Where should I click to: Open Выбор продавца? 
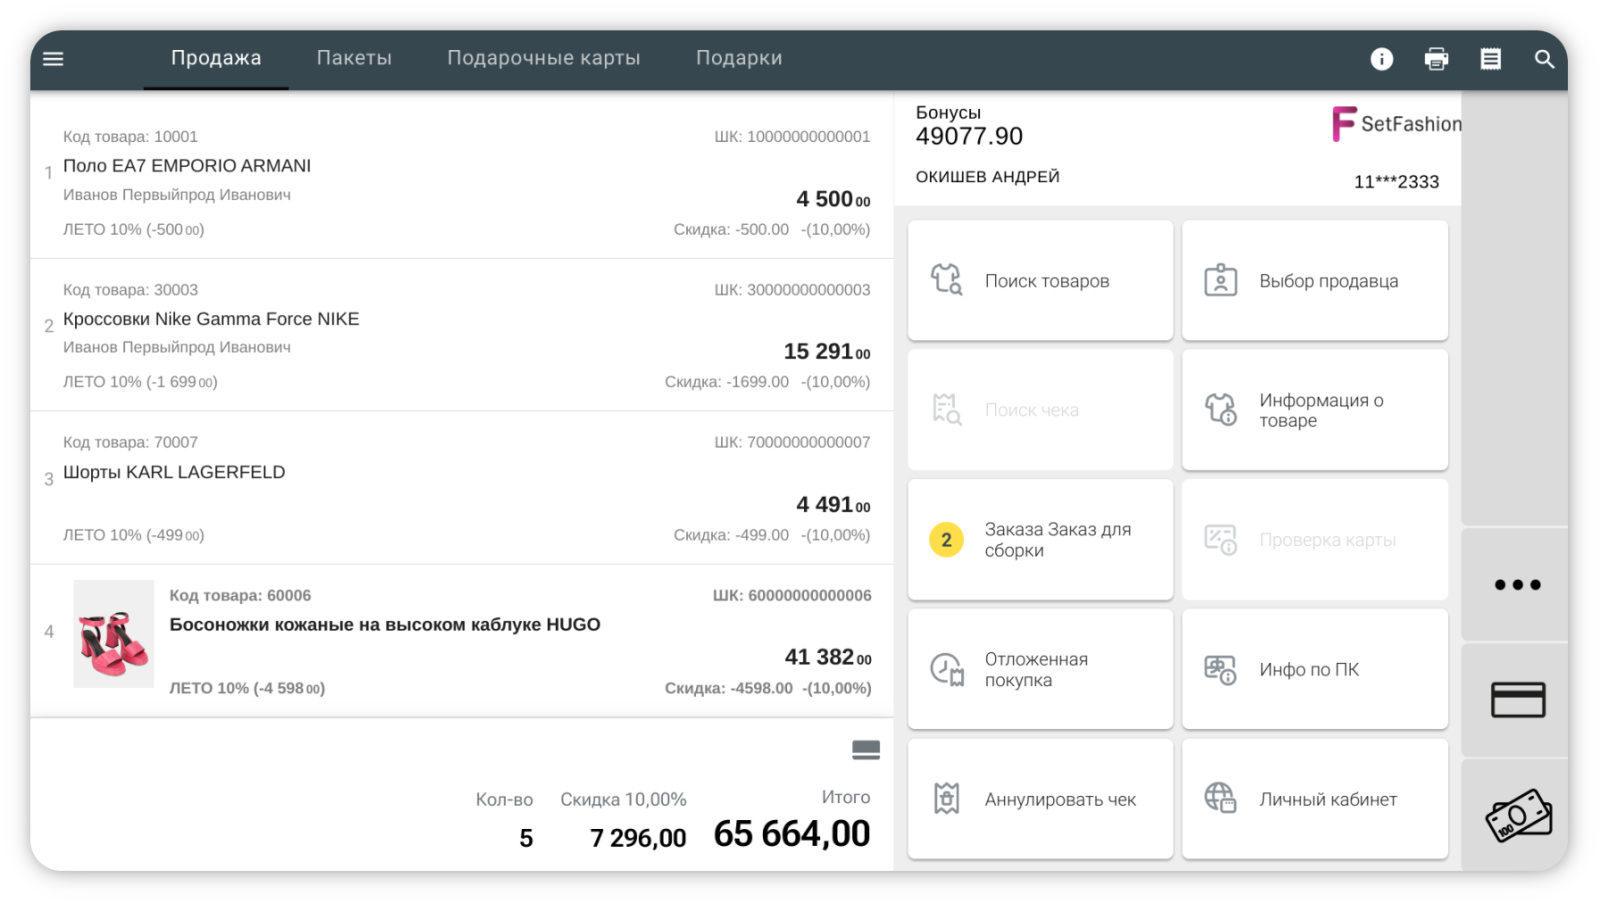tap(1314, 281)
